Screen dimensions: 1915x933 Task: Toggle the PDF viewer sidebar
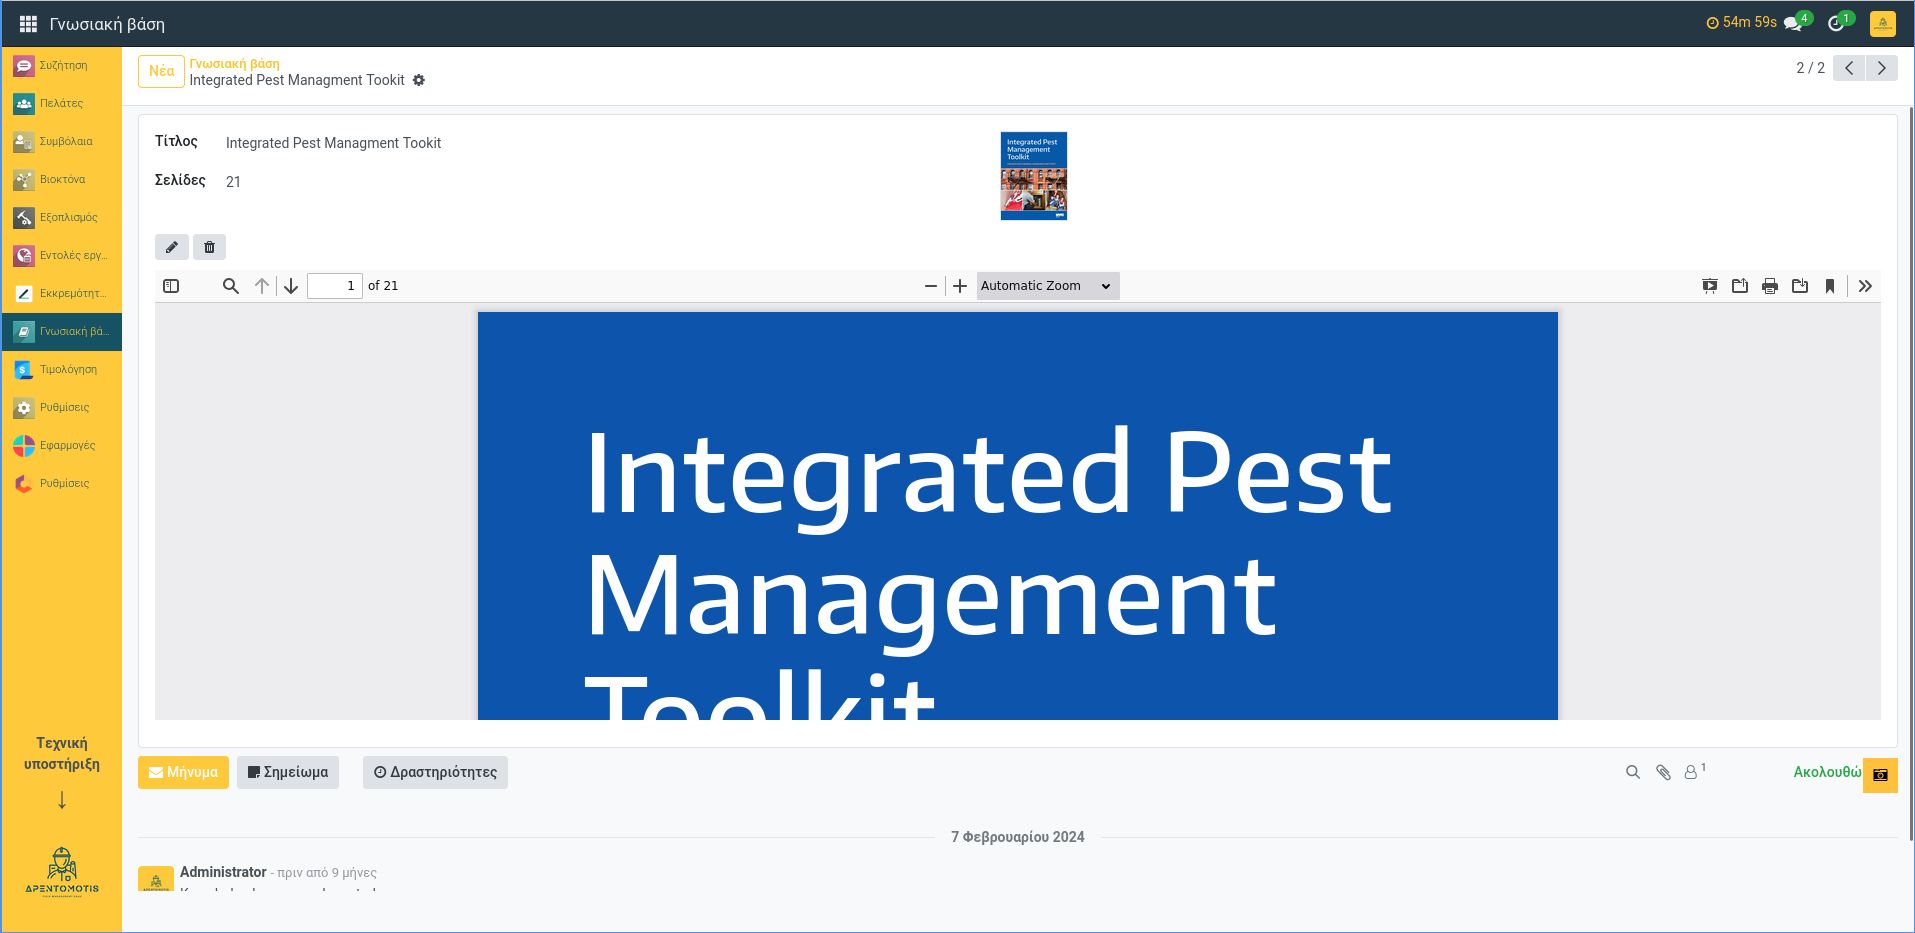point(171,286)
